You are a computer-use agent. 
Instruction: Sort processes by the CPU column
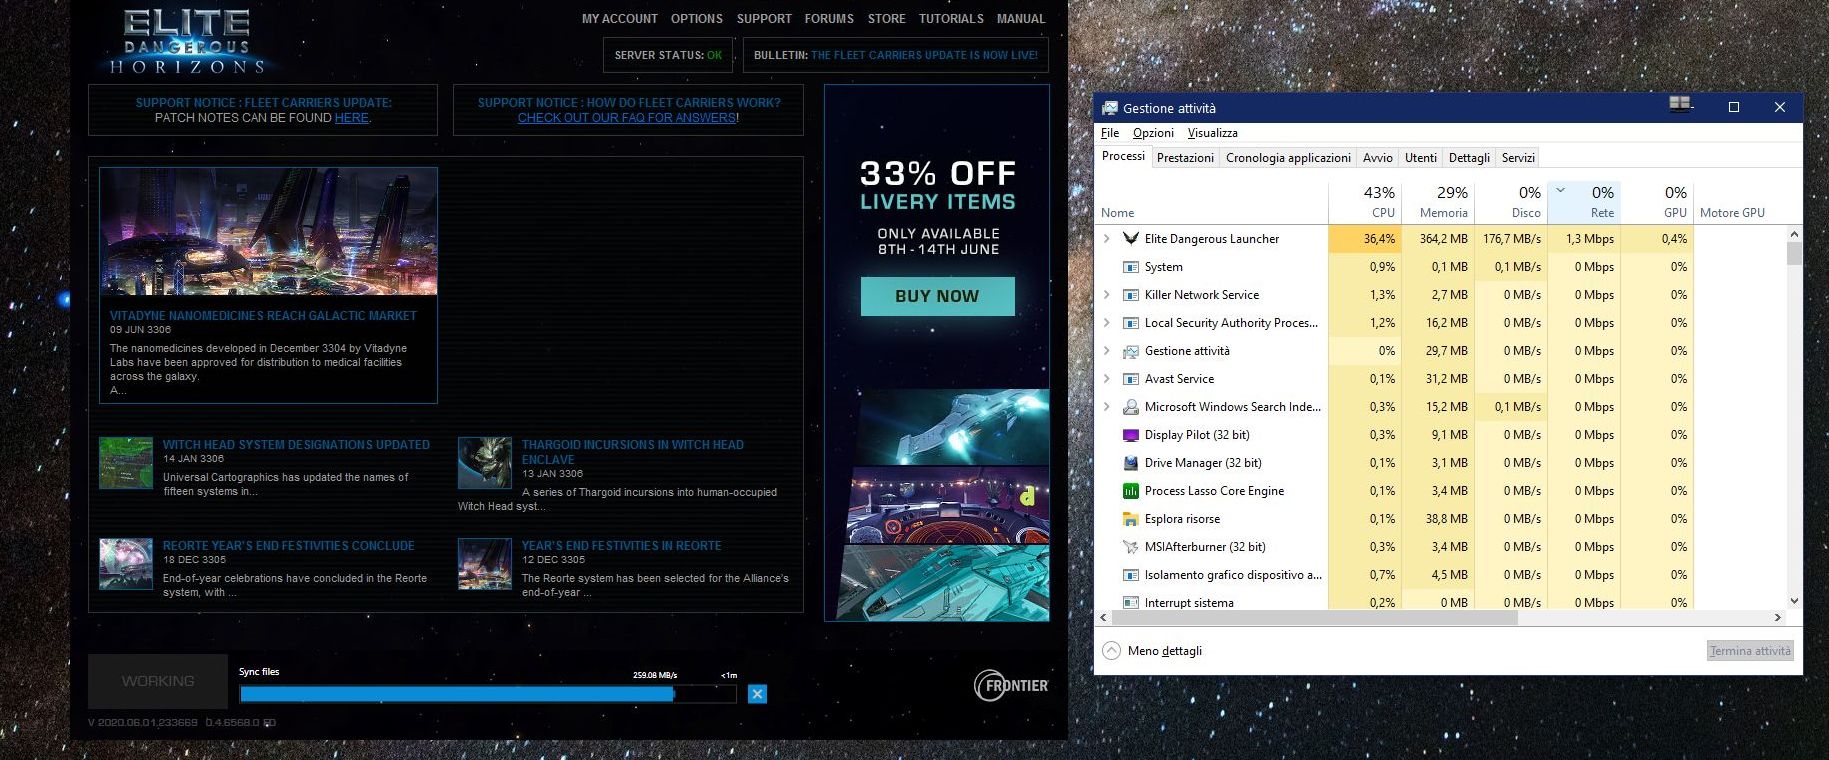(x=1365, y=202)
